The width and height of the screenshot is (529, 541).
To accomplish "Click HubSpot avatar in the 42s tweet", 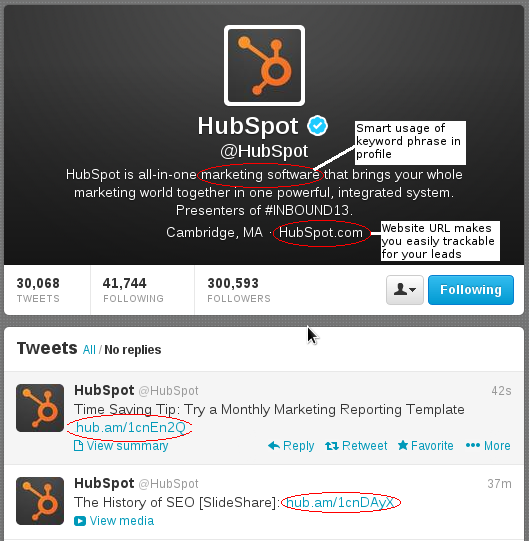I will click(40, 408).
